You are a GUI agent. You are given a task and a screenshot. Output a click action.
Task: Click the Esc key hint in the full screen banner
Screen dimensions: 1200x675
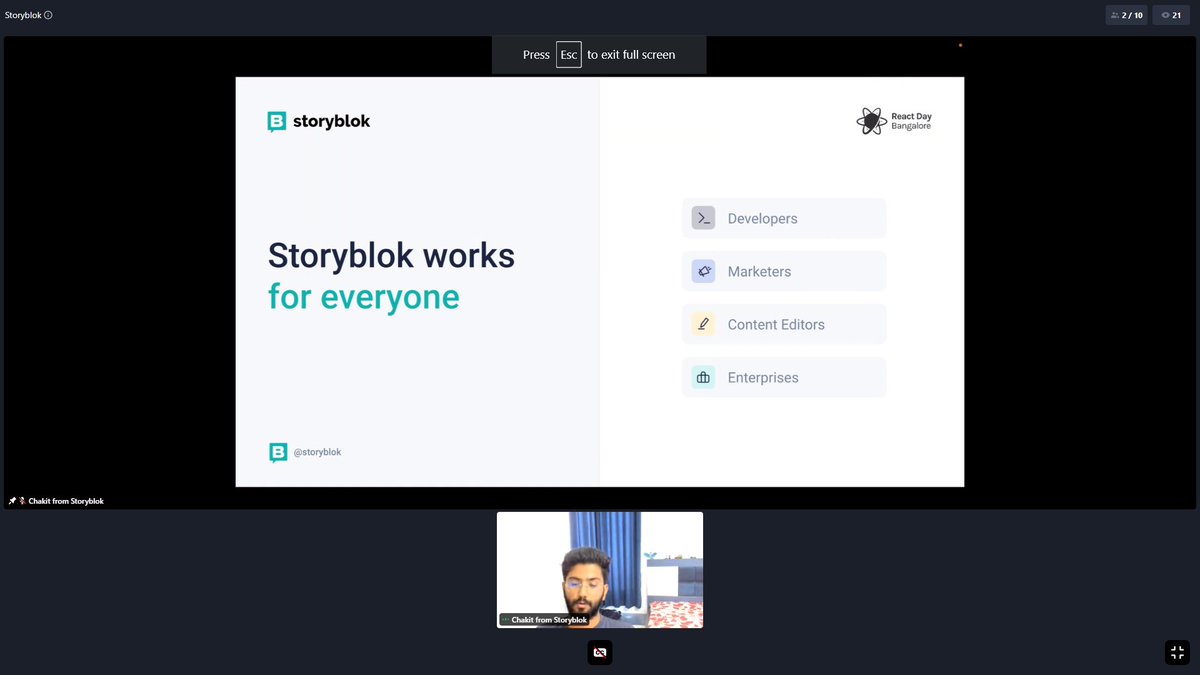[569, 55]
